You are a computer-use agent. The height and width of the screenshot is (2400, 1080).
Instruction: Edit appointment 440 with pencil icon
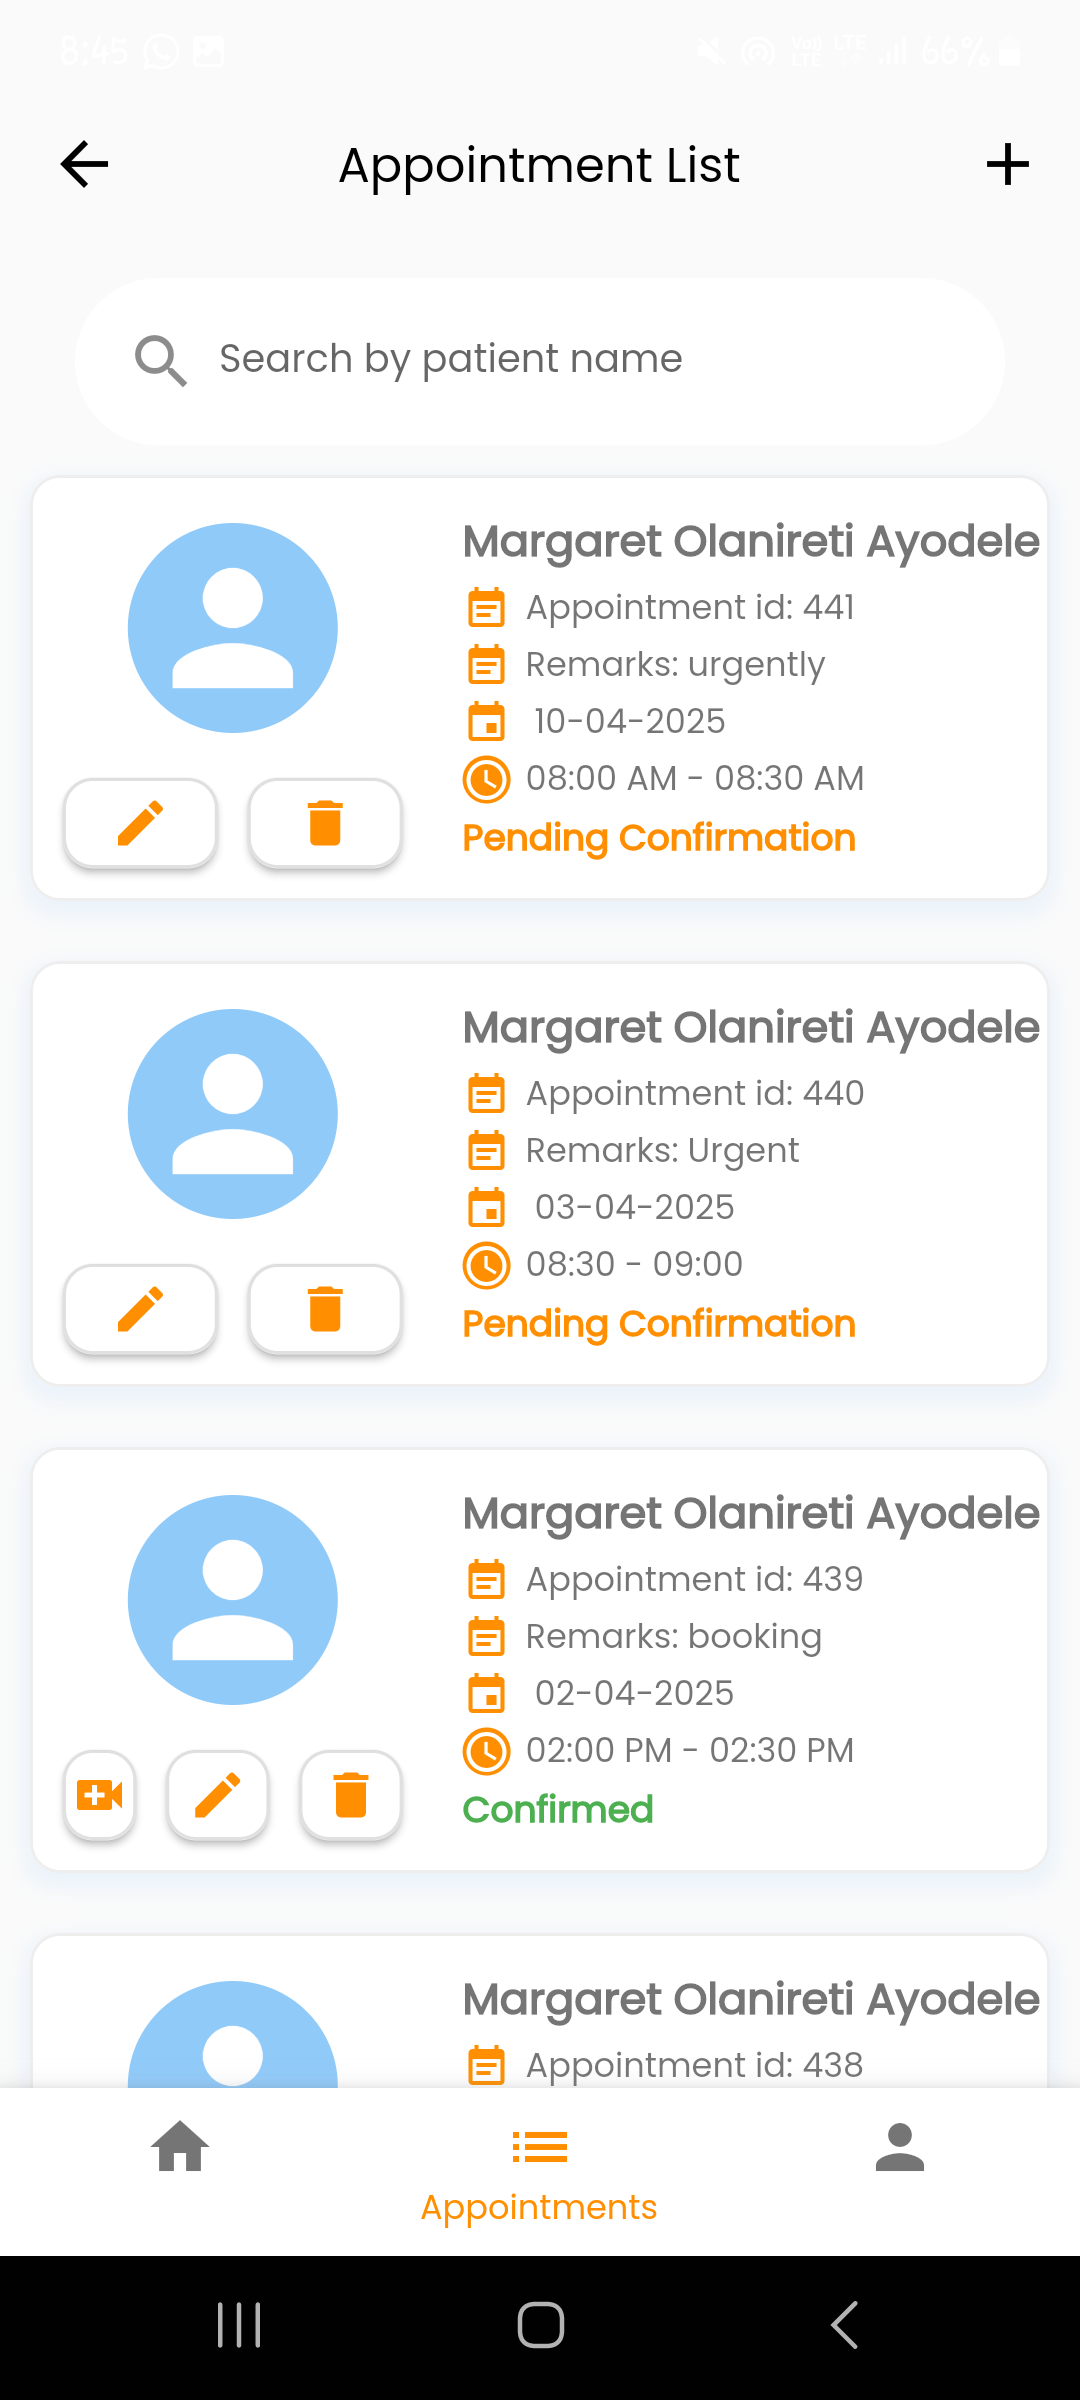point(141,1309)
